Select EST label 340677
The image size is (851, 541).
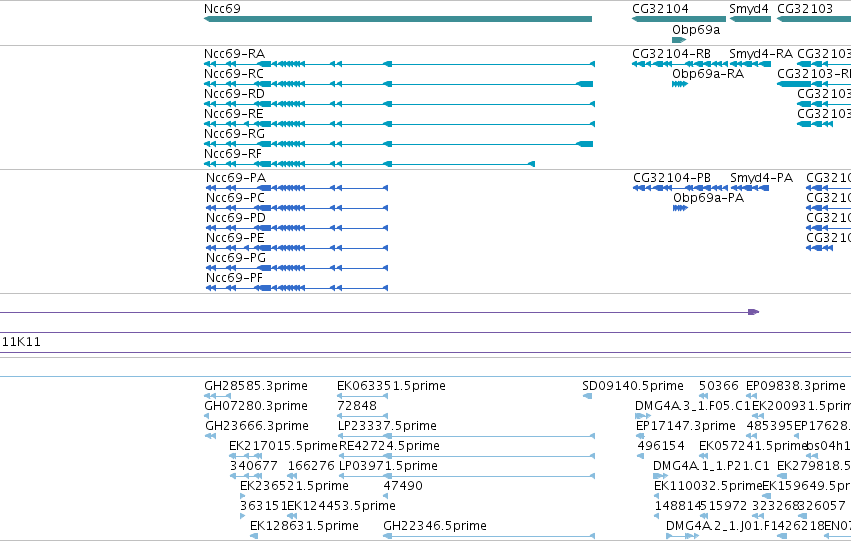253,466
